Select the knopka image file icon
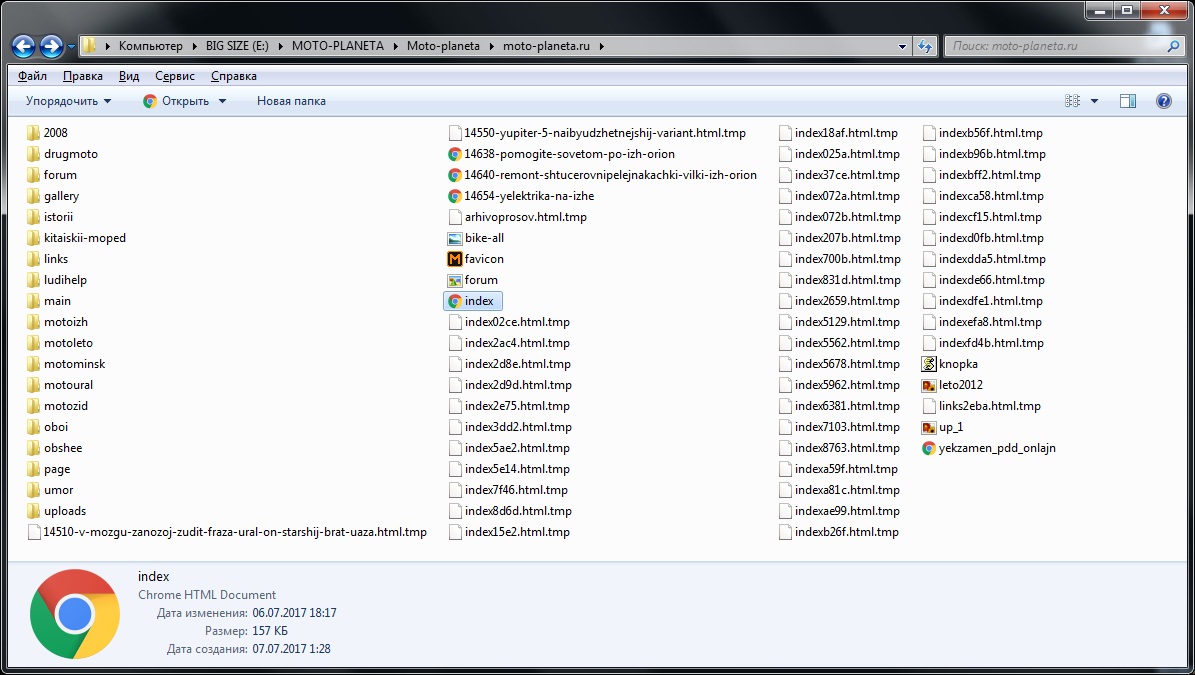This screenshot has width=1195, height=675. pos(929,364)
